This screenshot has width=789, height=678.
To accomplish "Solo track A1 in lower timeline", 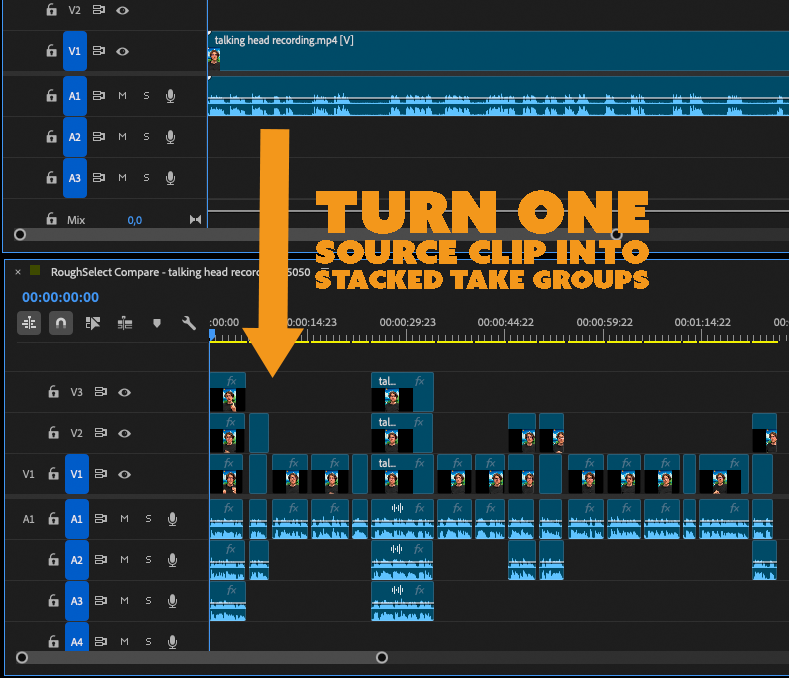I will tap(148, 518).
